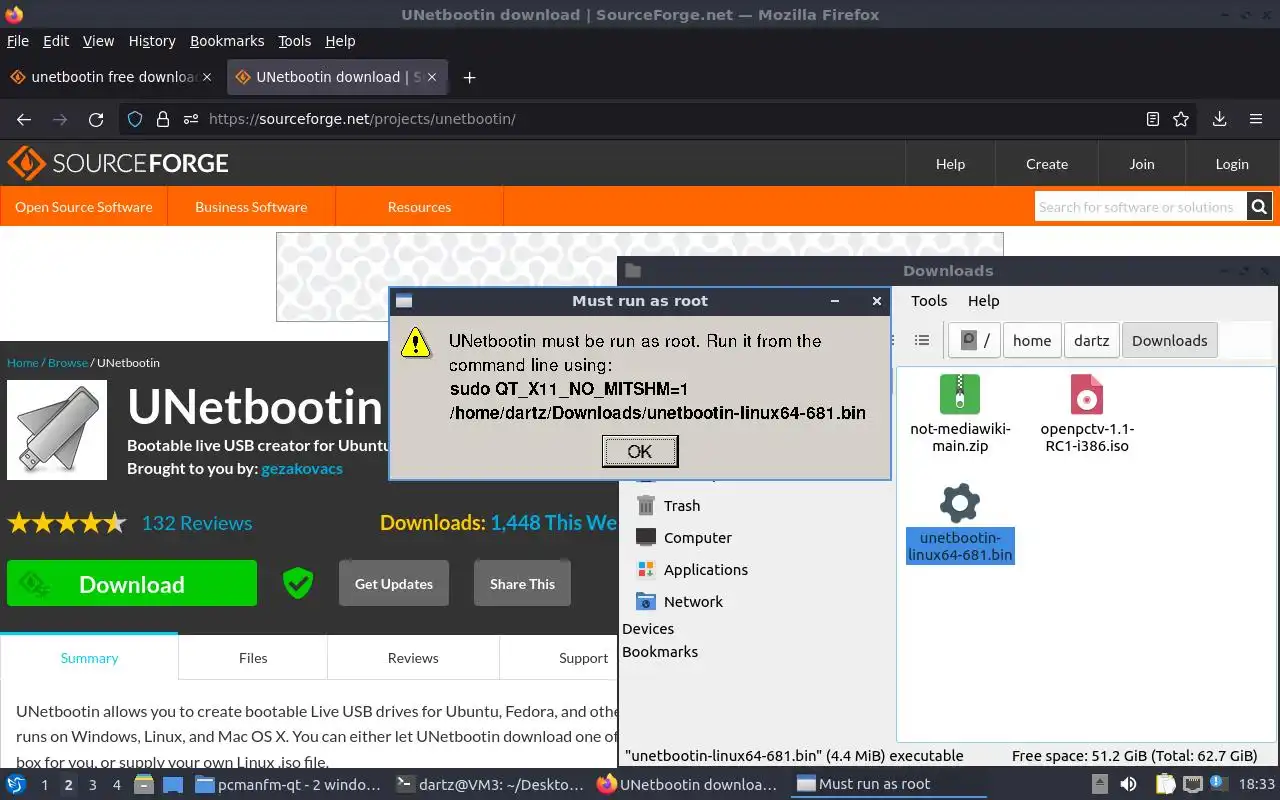Click the volume speaker icon in the tray

pos(1128,784)
